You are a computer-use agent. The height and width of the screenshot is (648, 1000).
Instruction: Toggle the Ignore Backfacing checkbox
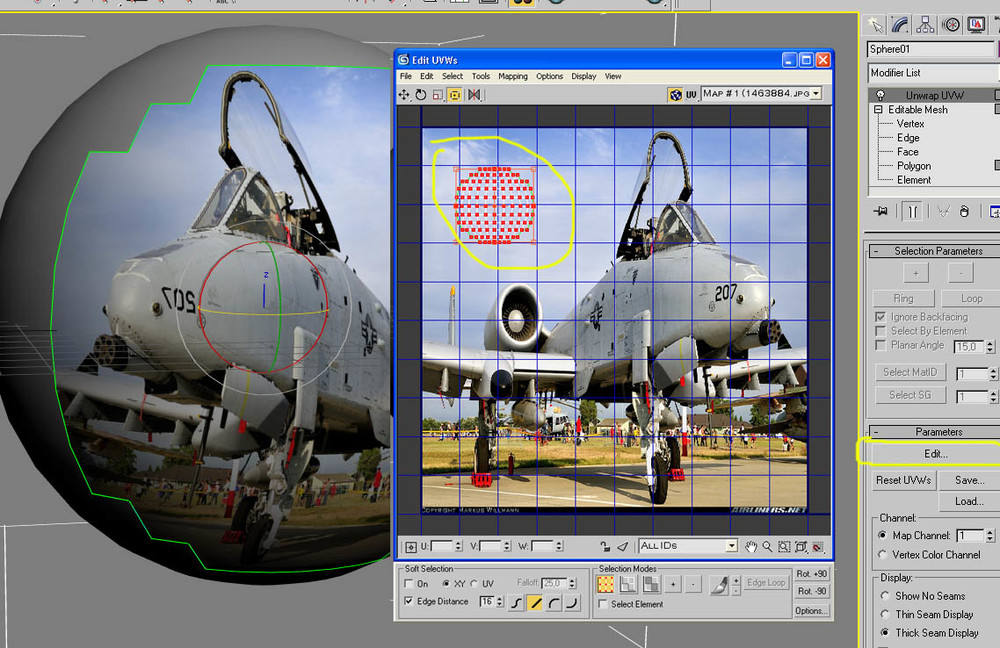881,317
